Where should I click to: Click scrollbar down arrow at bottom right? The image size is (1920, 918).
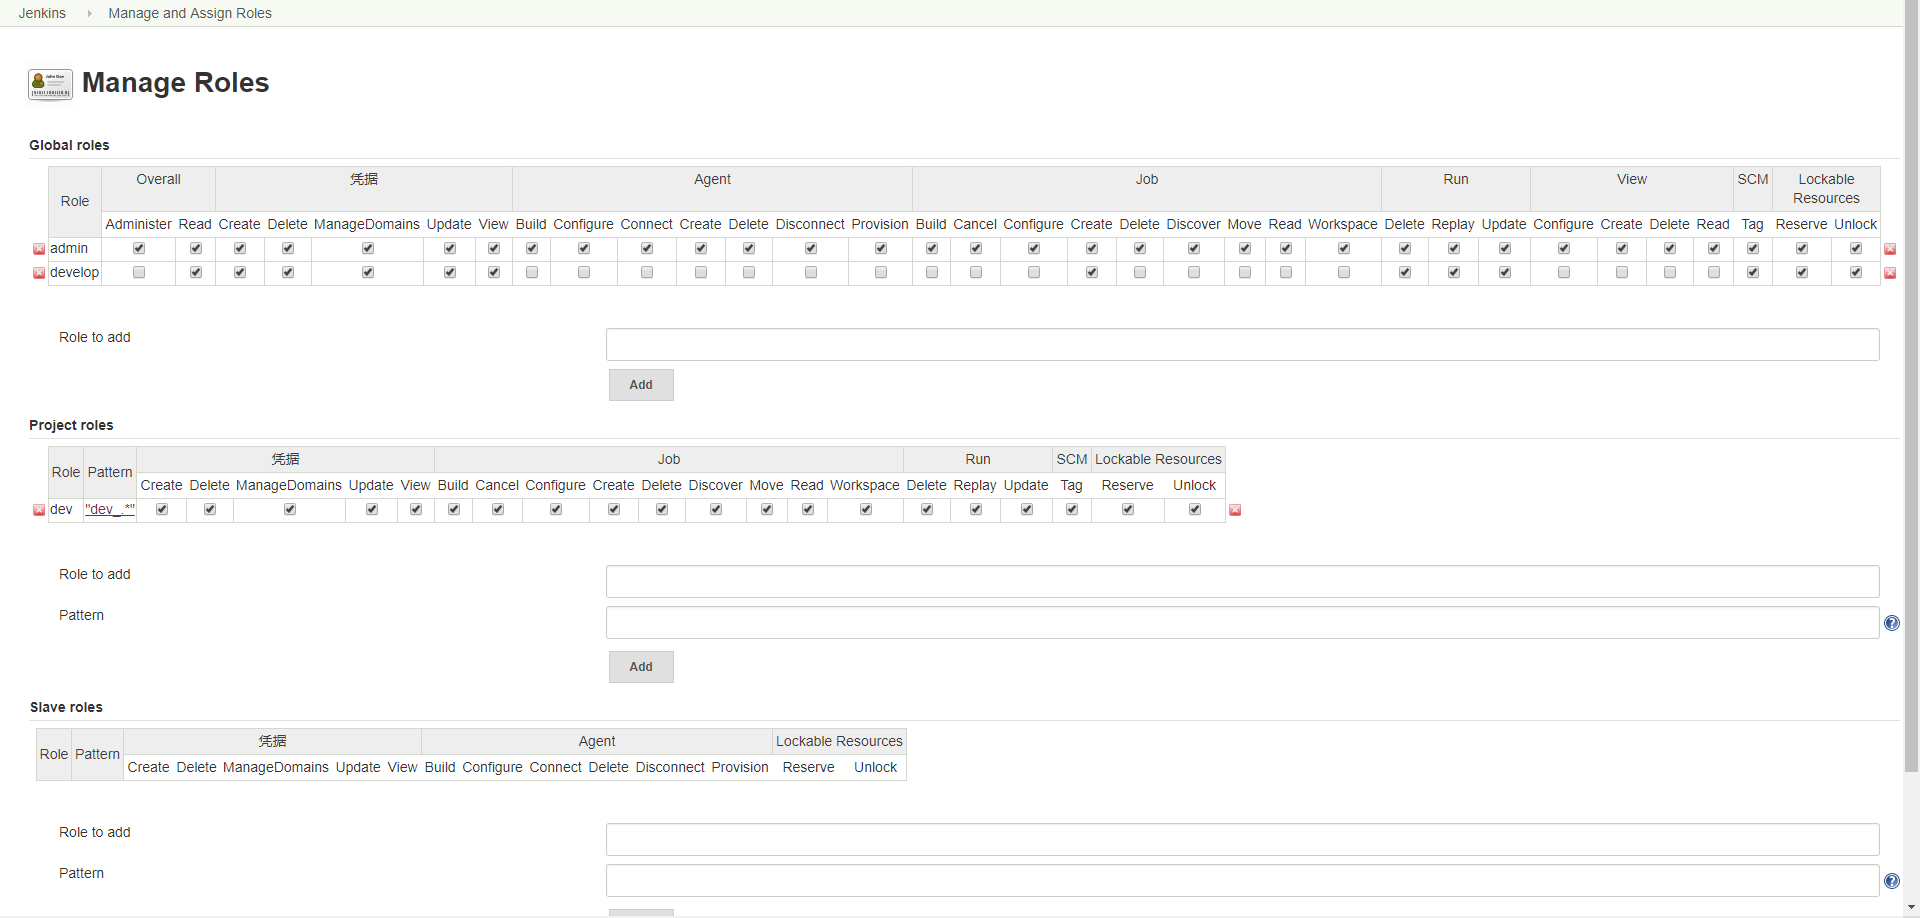(x=1911, y=908)
